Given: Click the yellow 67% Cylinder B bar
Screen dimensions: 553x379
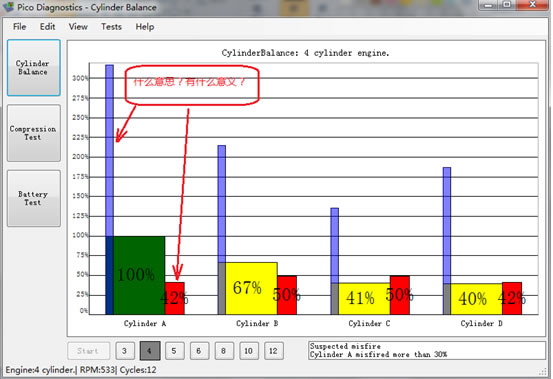Looking at the screenshot, I should tap(251, 288).
